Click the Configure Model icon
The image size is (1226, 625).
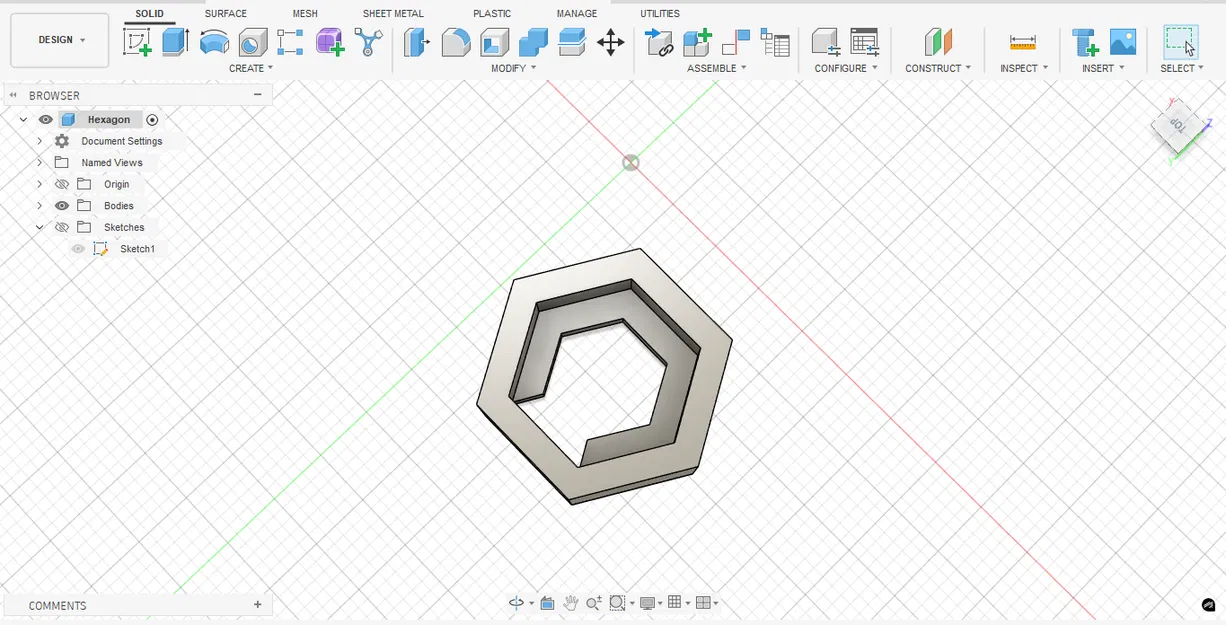(x=826, y=42)
